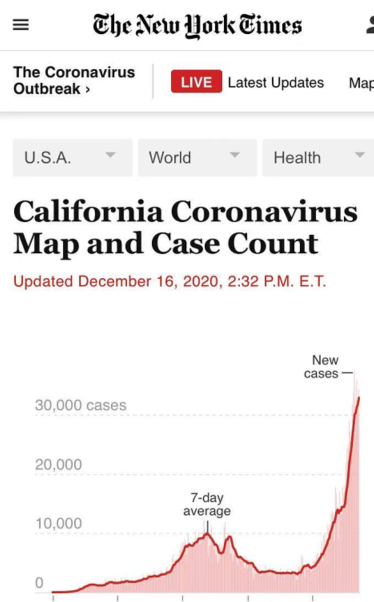The image size is (374, 602).
Task: Select the partially visible Map tab
Action: (x=361, y=83)
